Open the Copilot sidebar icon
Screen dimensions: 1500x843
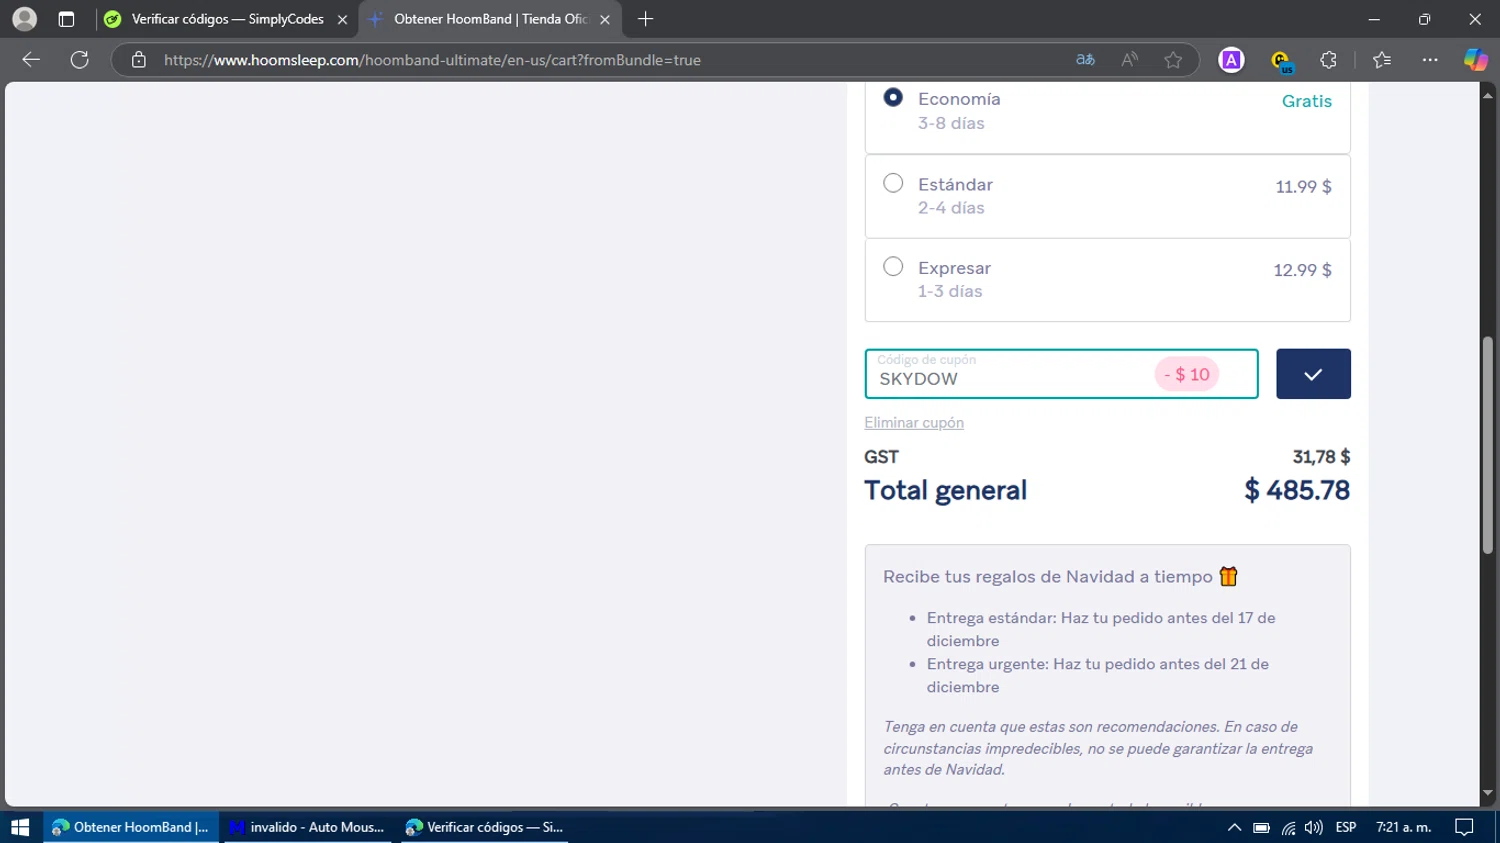coord(1475,60)
